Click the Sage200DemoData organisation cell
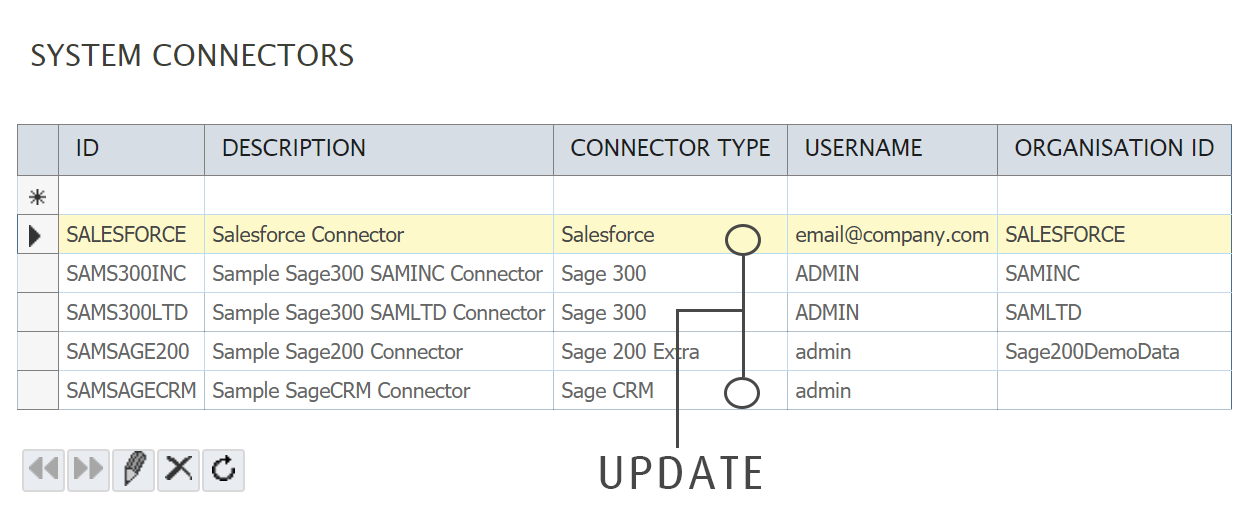 (1092, 352)
